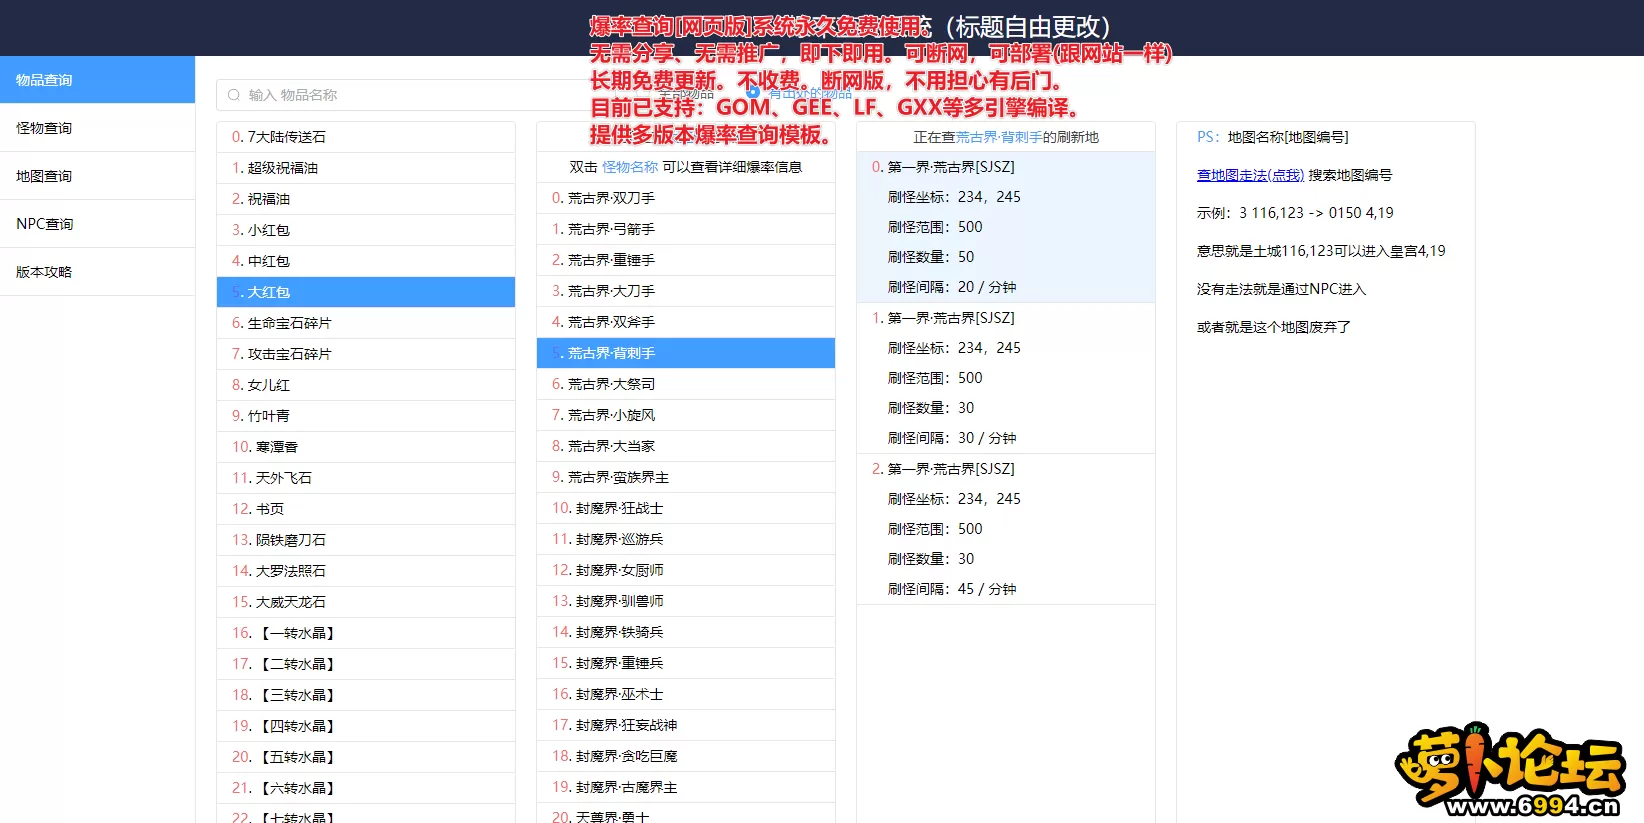
Task: Select item 2. 祝福油
Action: pyautogui.click(x=366, y=199)
